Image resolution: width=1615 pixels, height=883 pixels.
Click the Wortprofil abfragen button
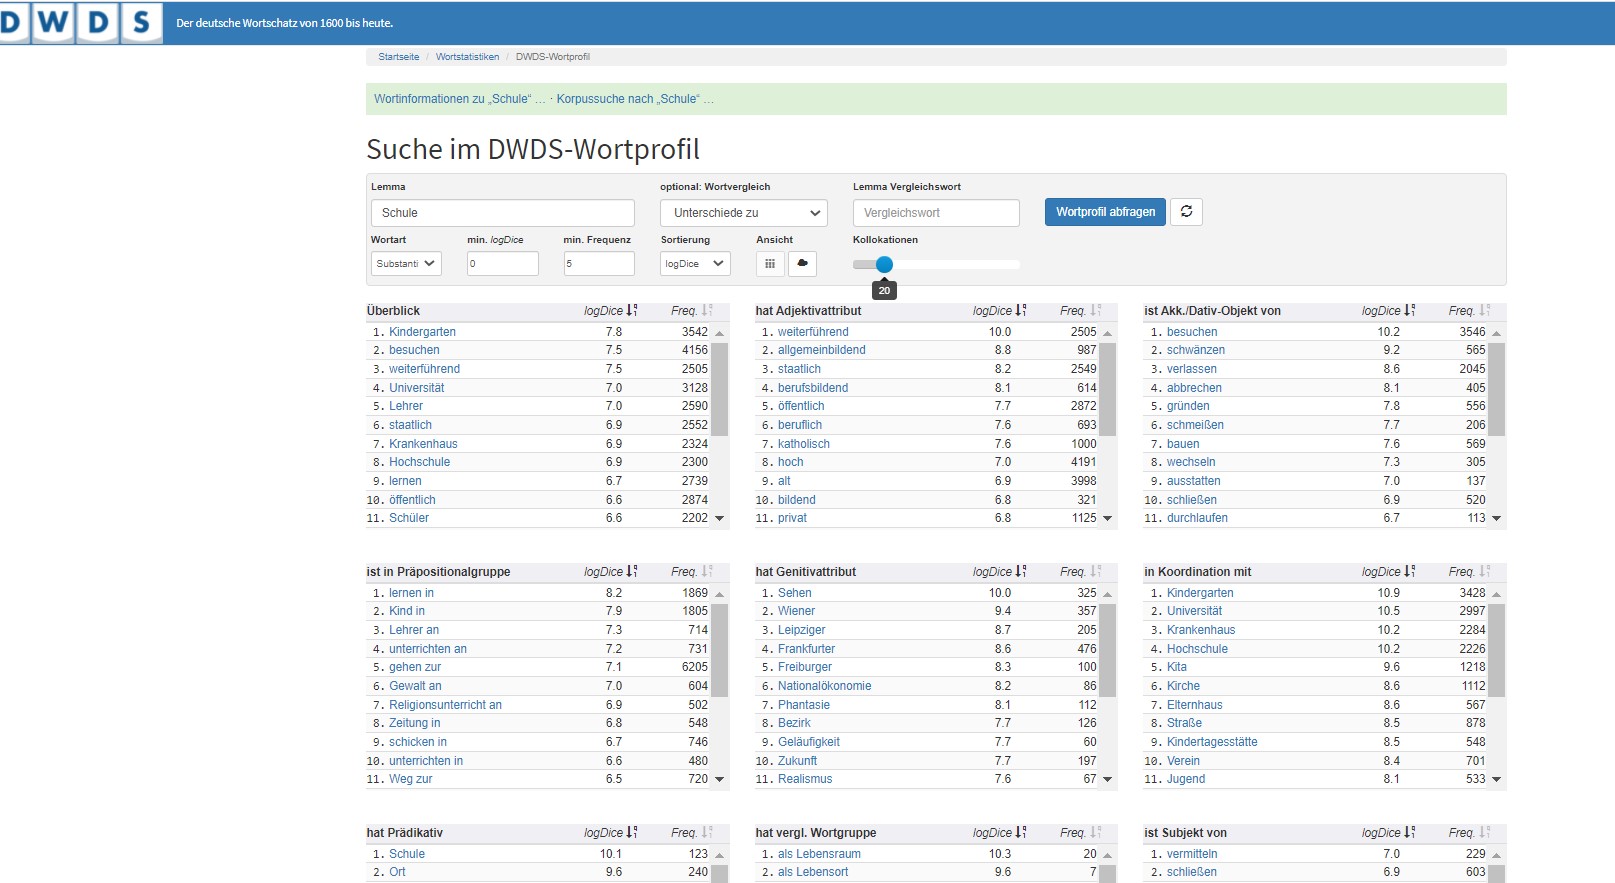coord(1105,212)
